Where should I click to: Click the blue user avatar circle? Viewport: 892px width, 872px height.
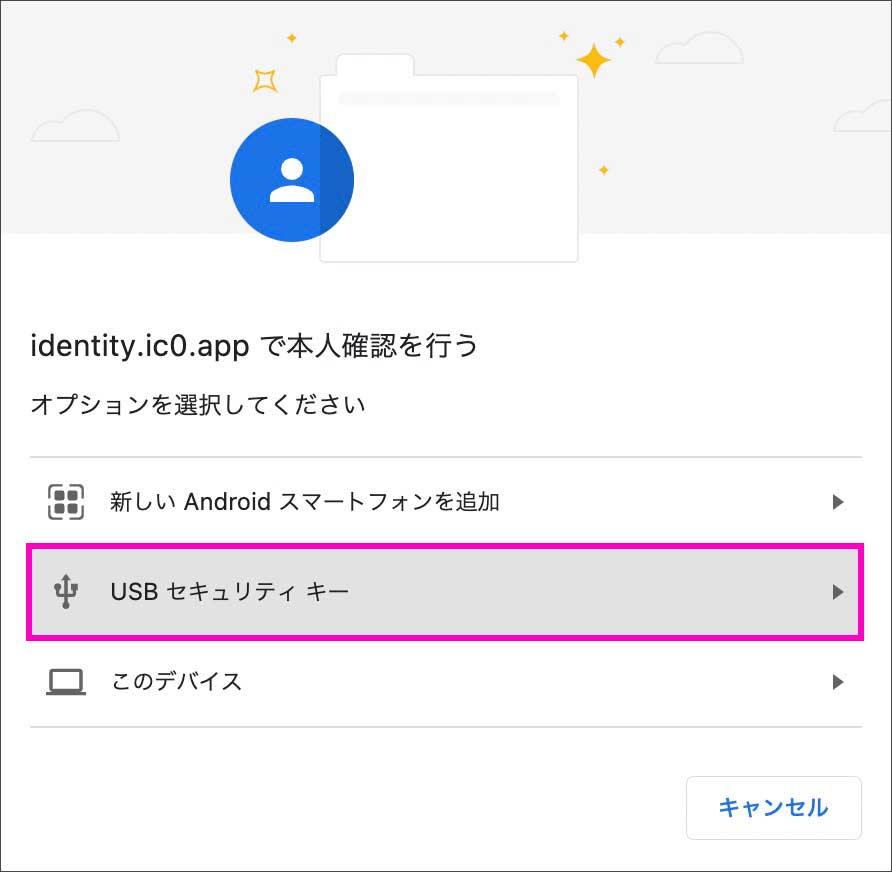tap(291, 180)
